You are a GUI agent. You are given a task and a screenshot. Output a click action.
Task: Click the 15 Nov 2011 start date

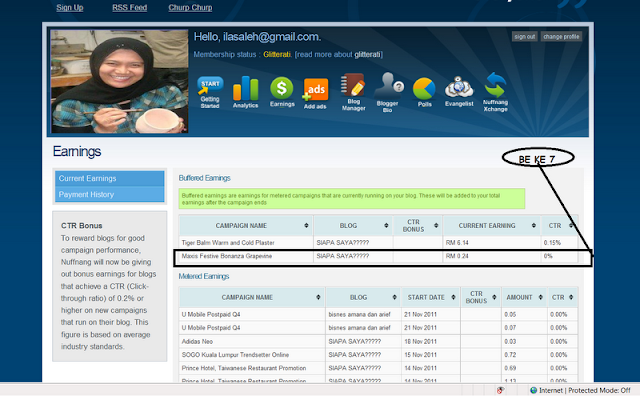point(420,355)
